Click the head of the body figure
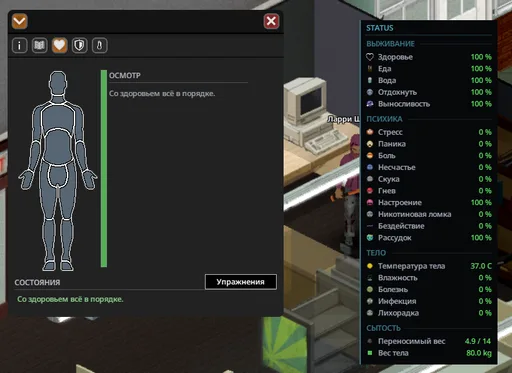Screen dimensions: 512x373 coord(58,83)
